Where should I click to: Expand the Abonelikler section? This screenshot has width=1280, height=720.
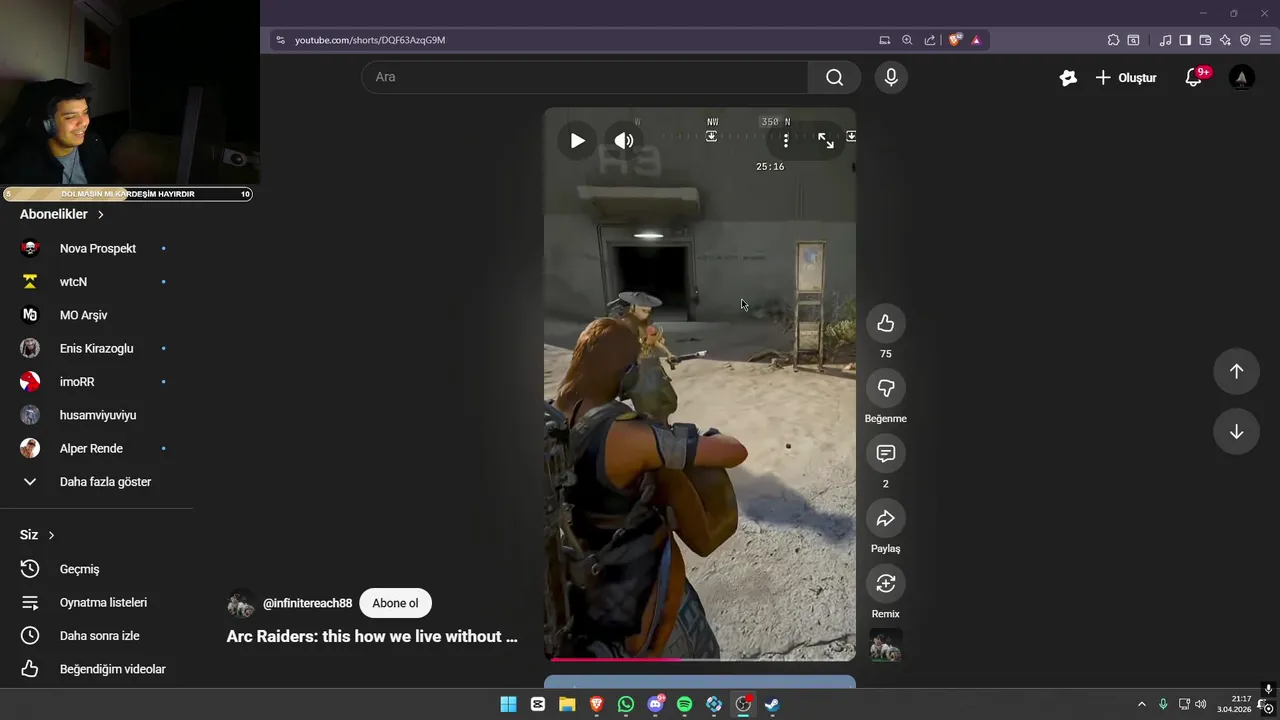tap(62, 214)
